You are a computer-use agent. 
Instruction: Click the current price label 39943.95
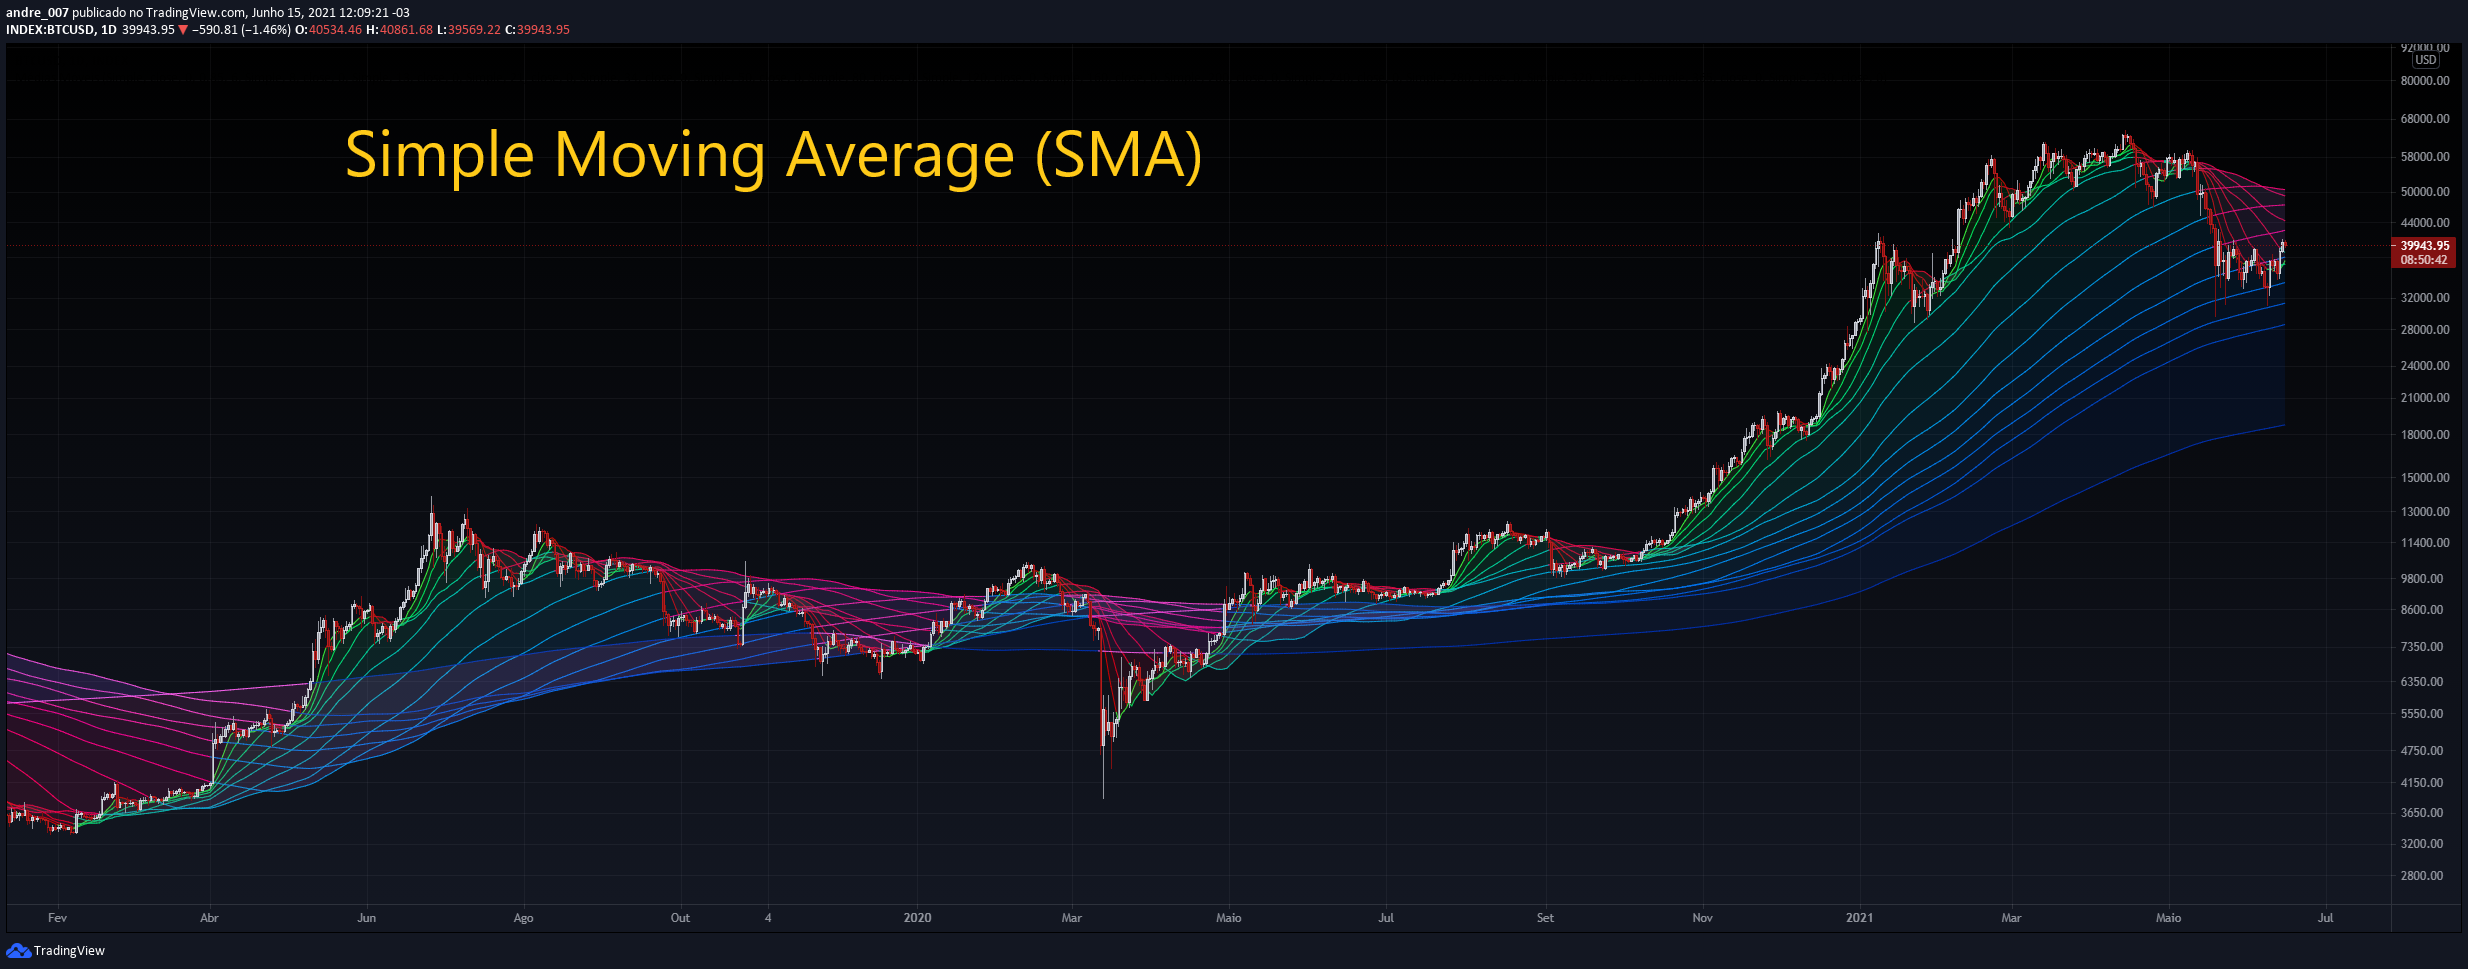[2425, 246]
